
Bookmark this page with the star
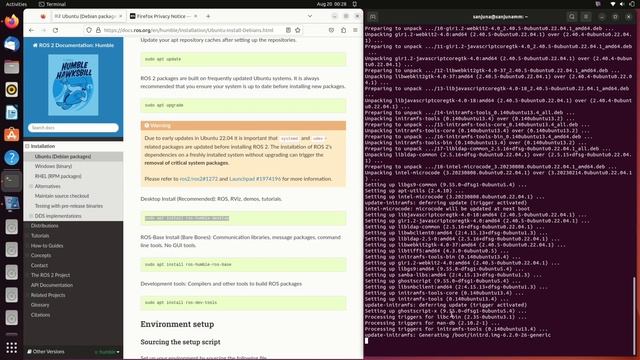298,30
